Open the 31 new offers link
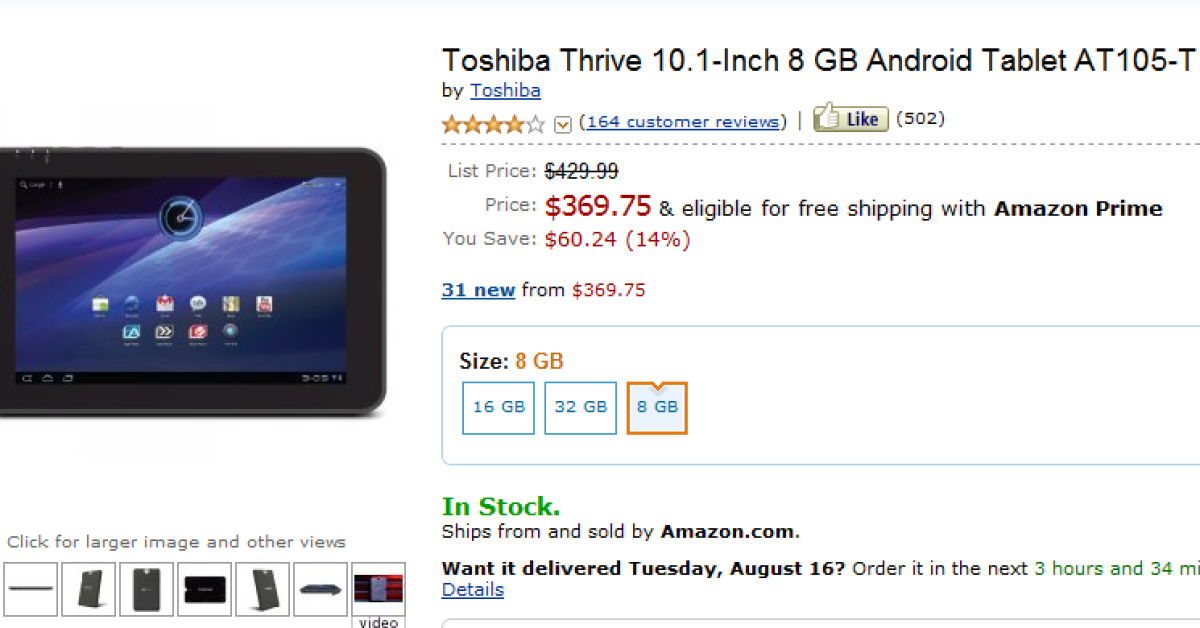Image resolution: width=1200 pixels, height=628 pixels. pyautogui.click(x=478, y=290)
